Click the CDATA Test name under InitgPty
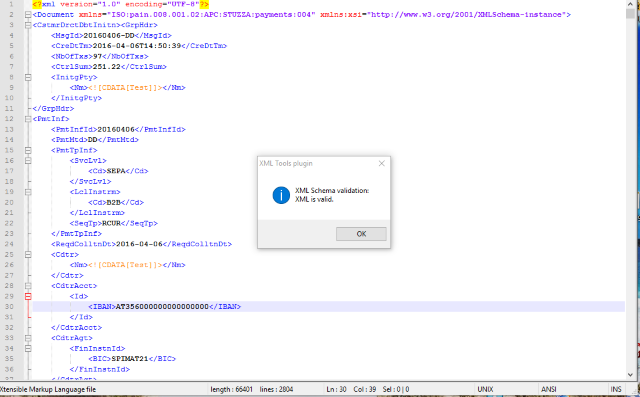This screenshot has height=397, width=640. 125,87
